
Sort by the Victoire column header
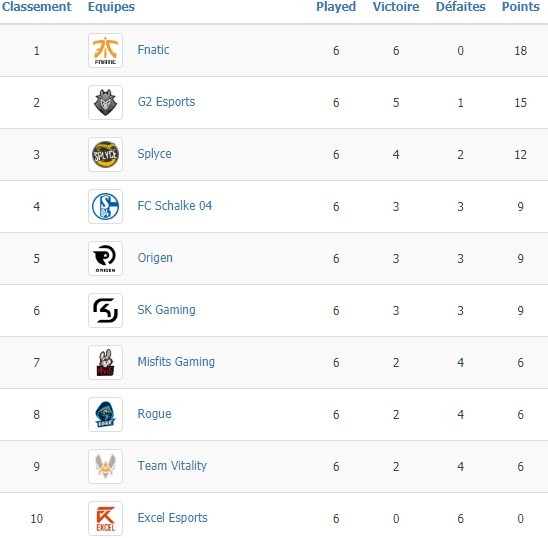(396, 7)
